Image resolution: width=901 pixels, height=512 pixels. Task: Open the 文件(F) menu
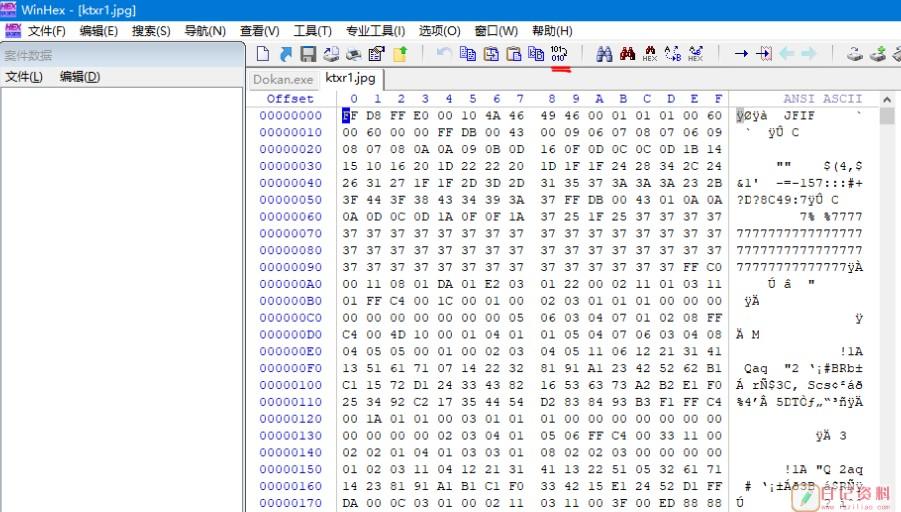[x=47, y=31]
